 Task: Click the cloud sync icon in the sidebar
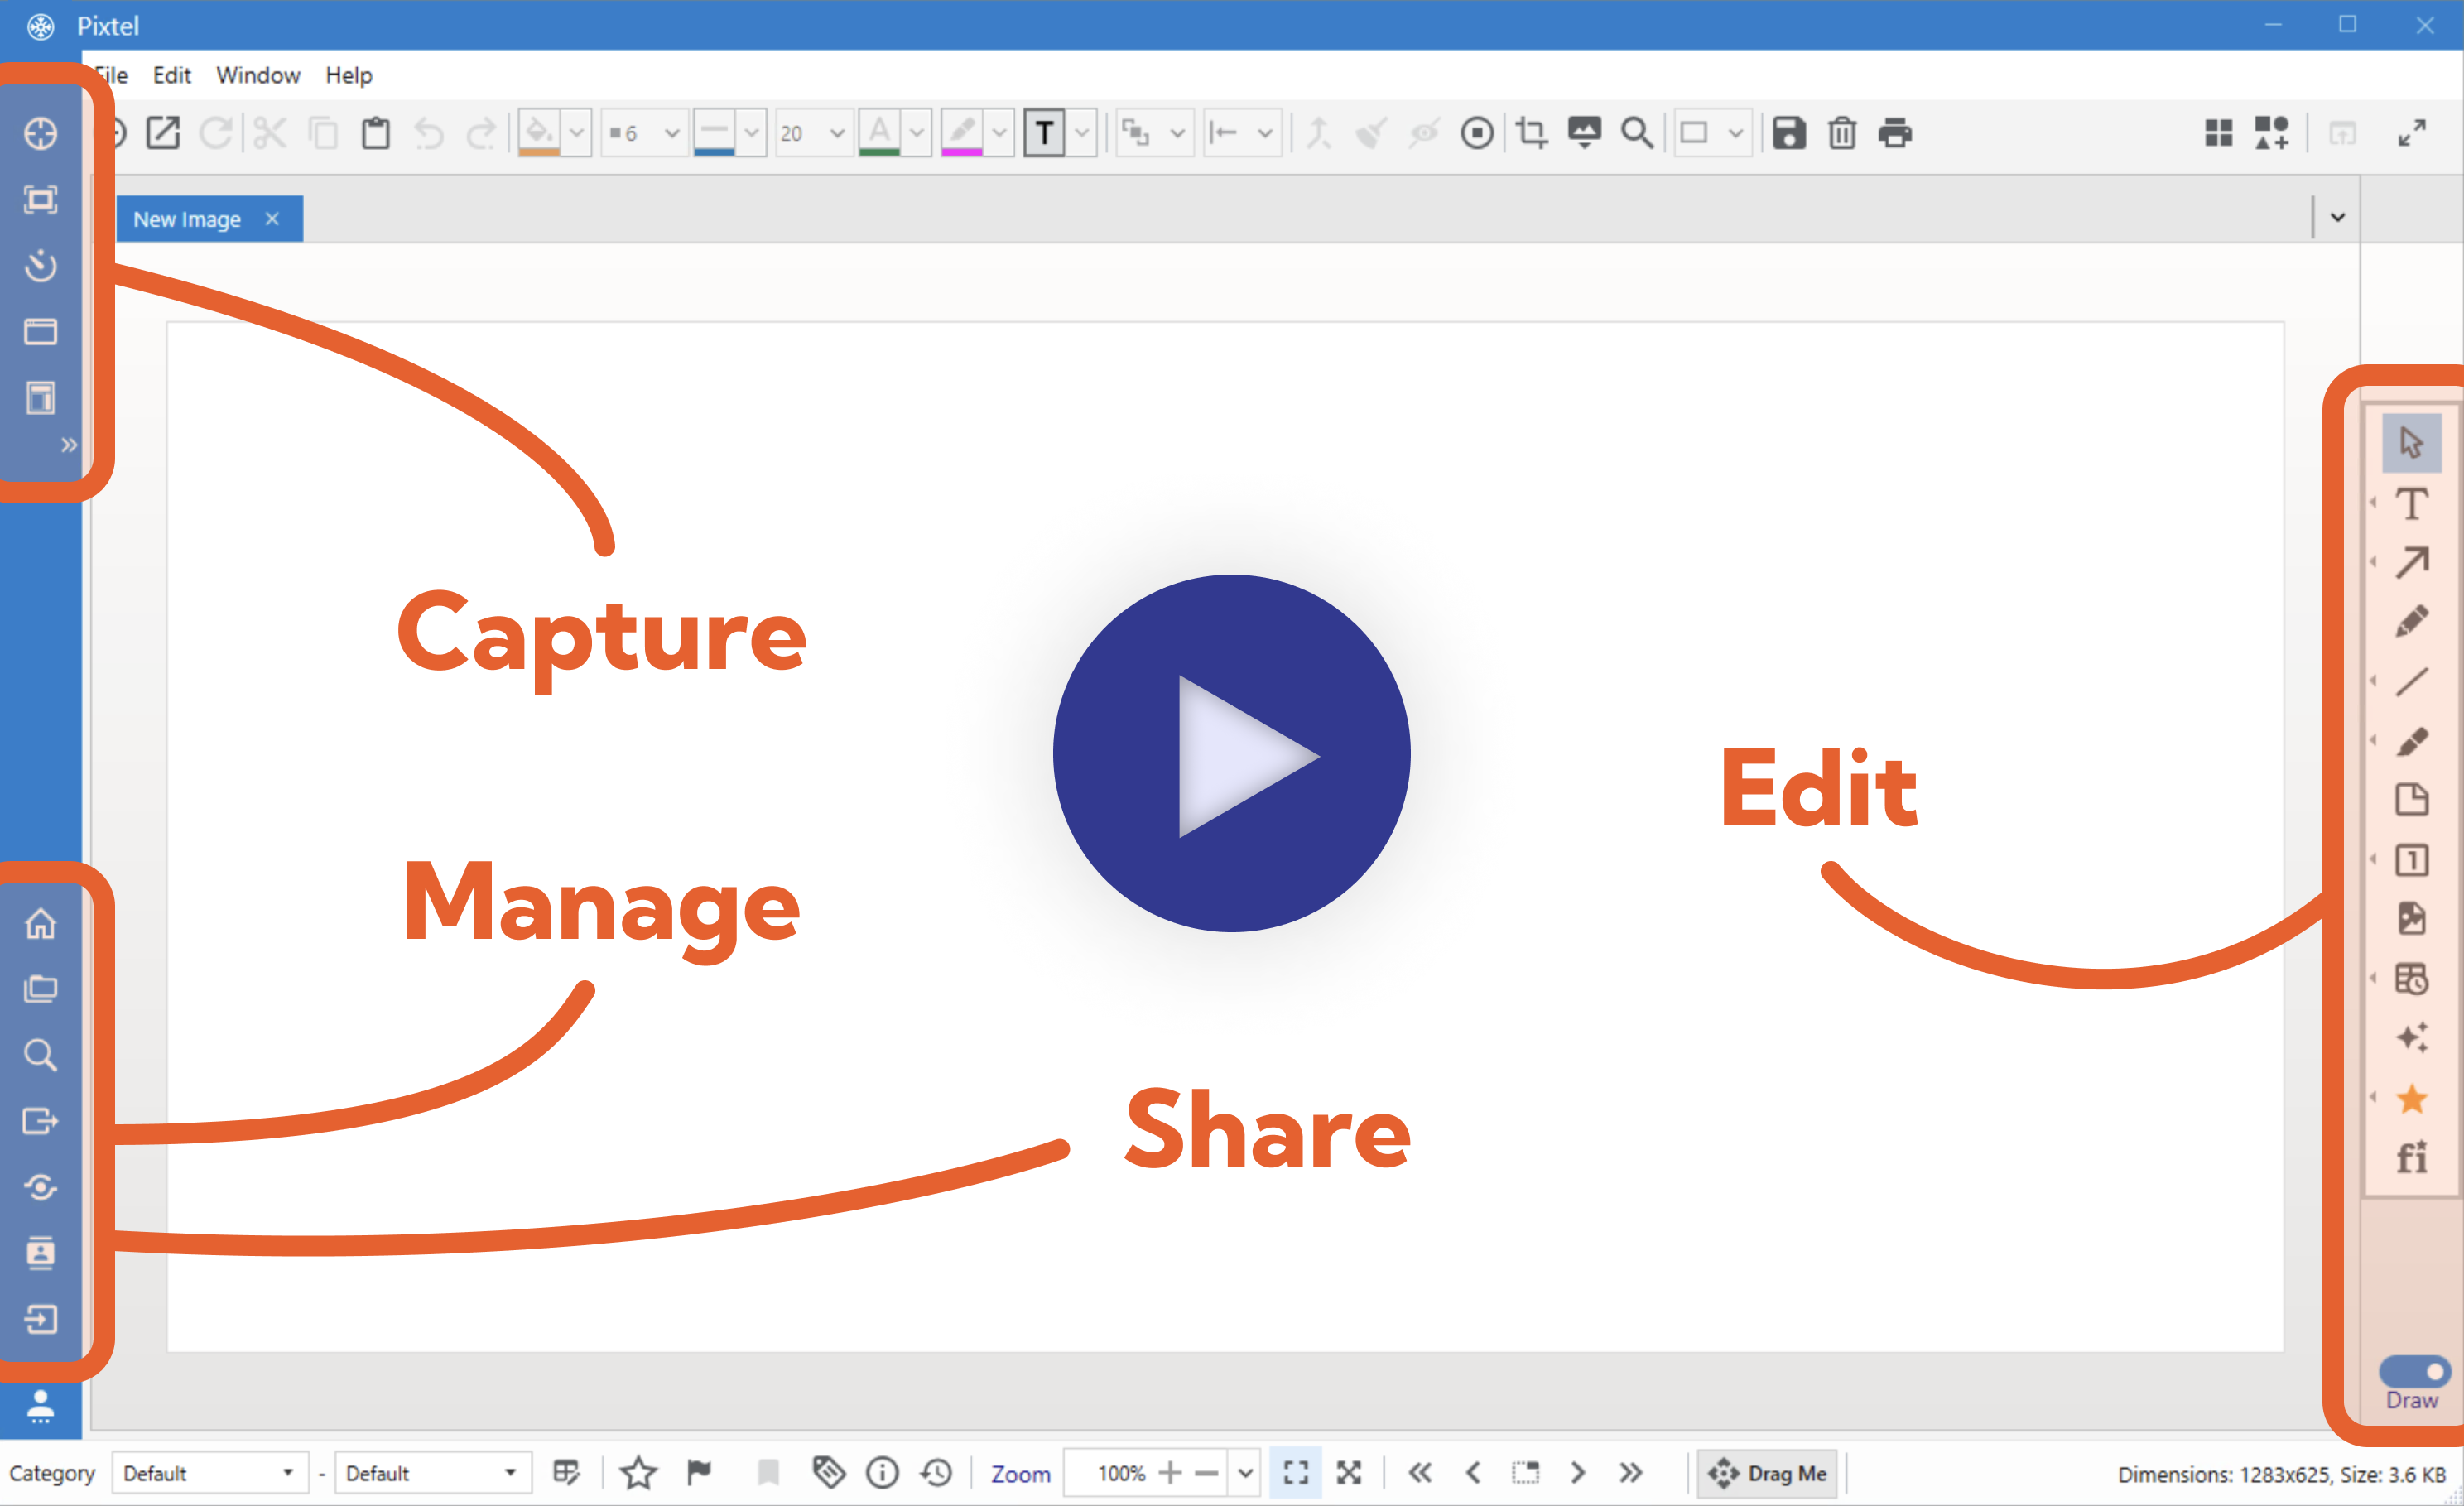pyautogui.click(x=40, y=1187)
